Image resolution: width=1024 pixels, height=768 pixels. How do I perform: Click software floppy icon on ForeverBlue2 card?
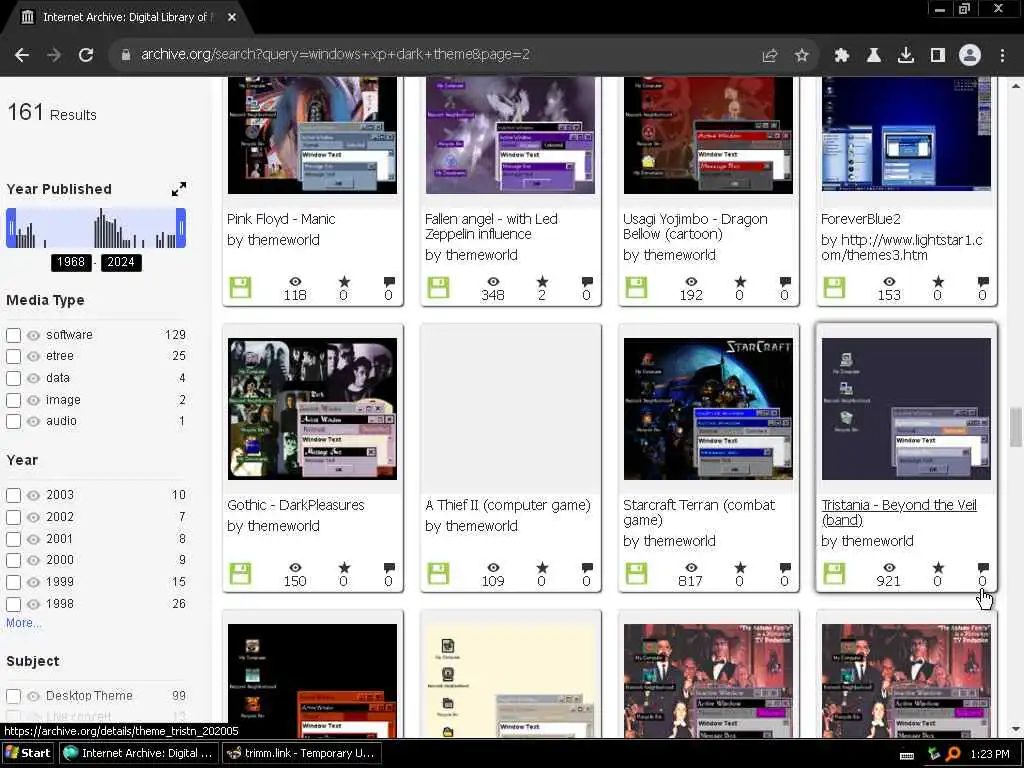point(834,287)
